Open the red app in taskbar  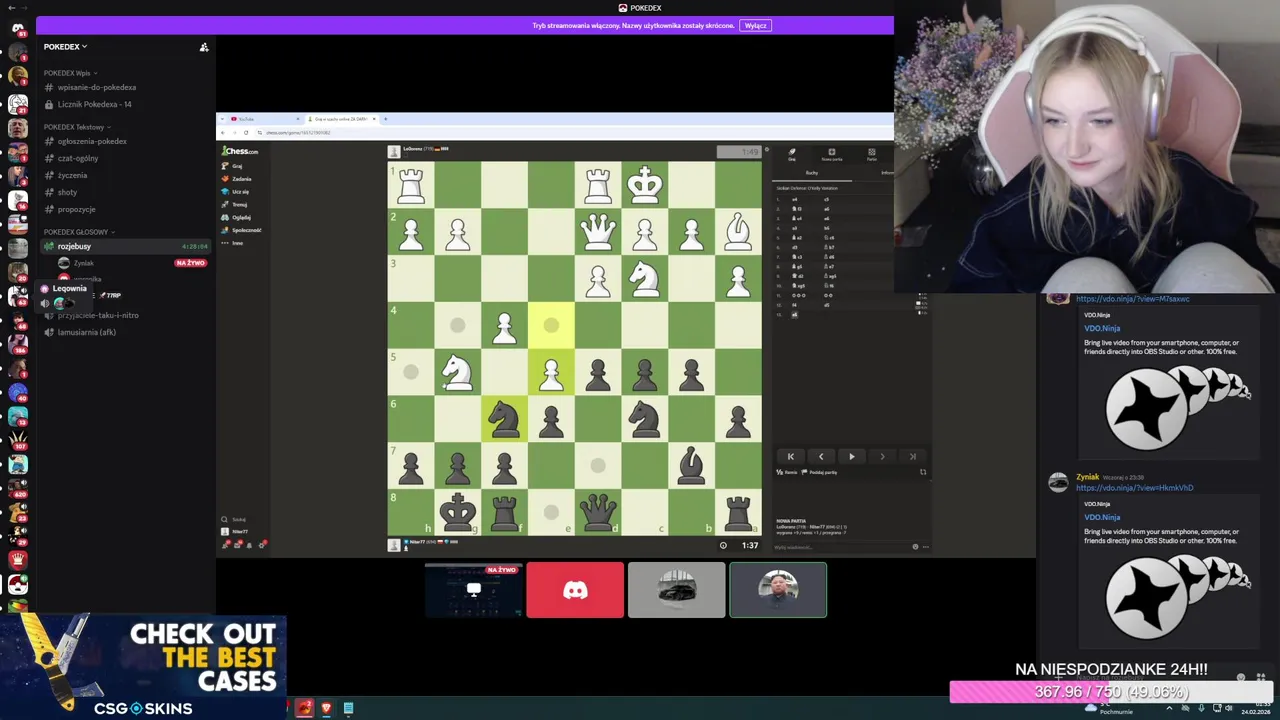[305, 708]
